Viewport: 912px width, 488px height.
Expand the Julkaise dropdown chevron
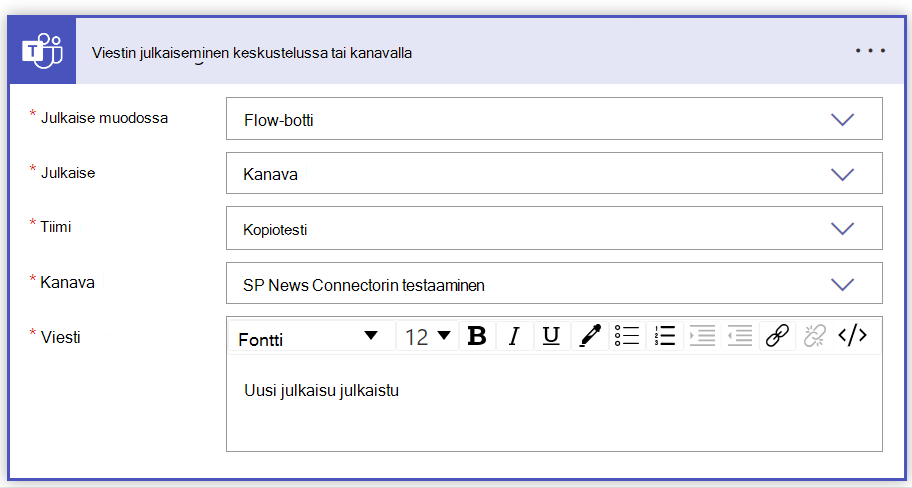click(842, 174)
